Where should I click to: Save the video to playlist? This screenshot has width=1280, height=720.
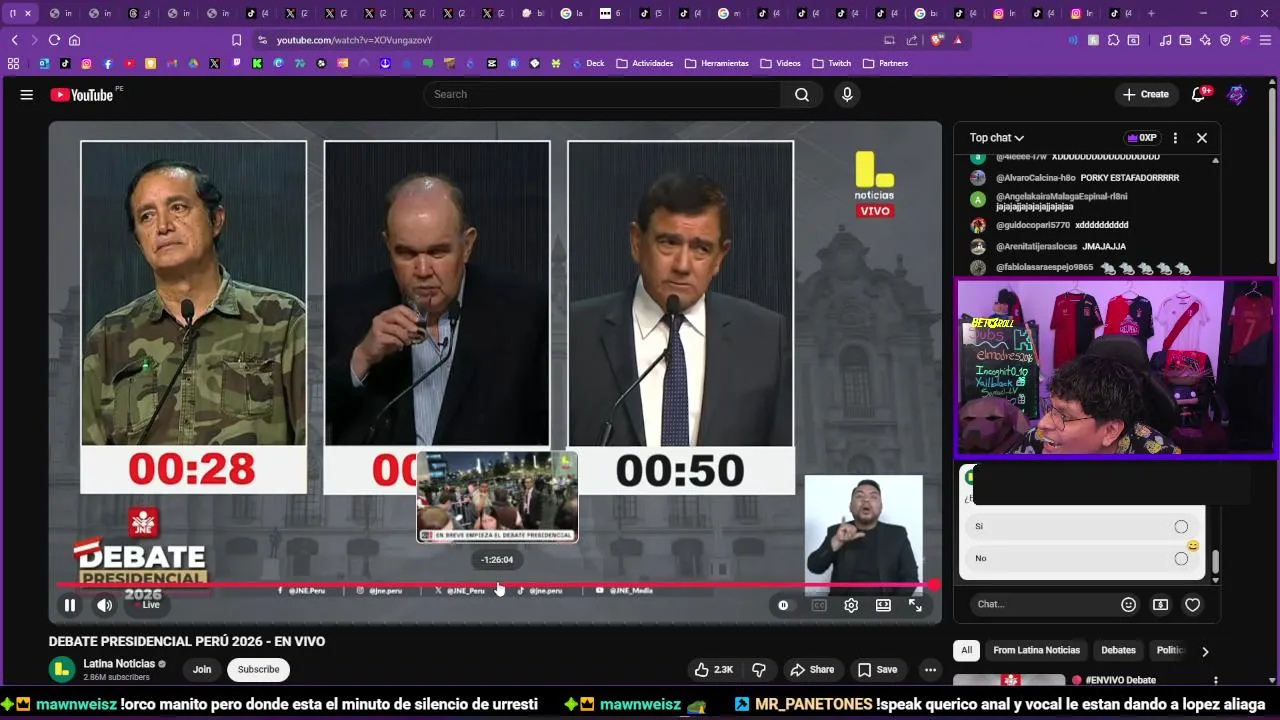pyautogui.click(x=877, y=669)
